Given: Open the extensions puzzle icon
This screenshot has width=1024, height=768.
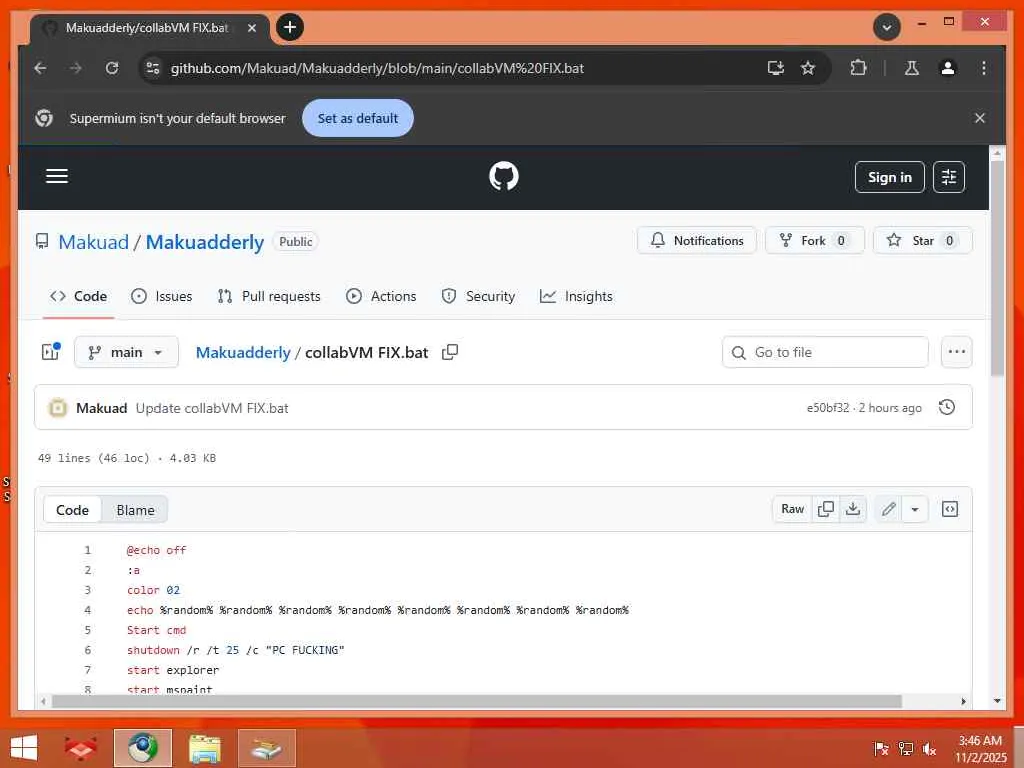Looking at the screenshot, I should point(858,68).
